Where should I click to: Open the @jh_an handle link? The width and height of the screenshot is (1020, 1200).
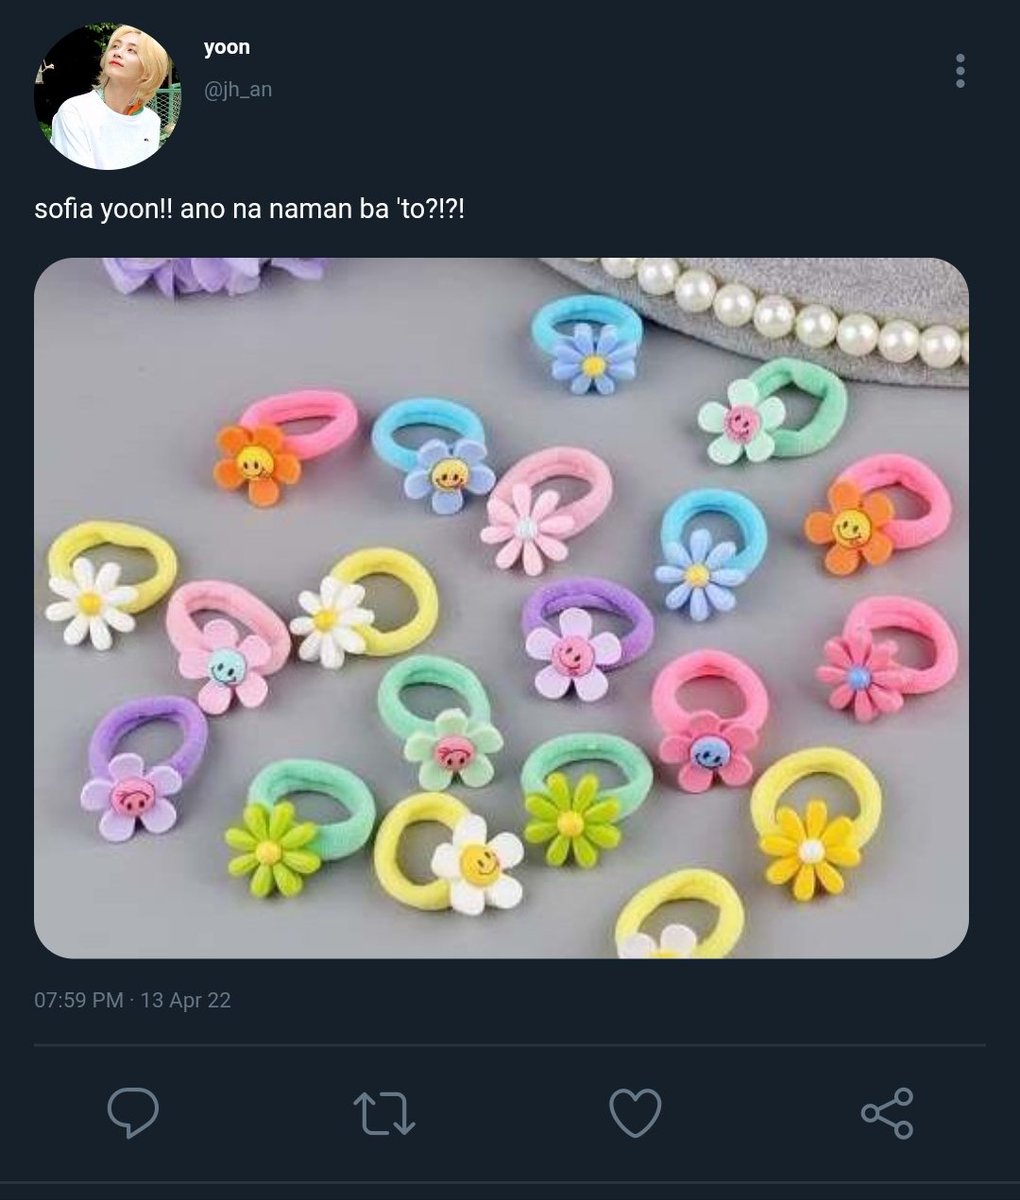(x=238, y=90)
